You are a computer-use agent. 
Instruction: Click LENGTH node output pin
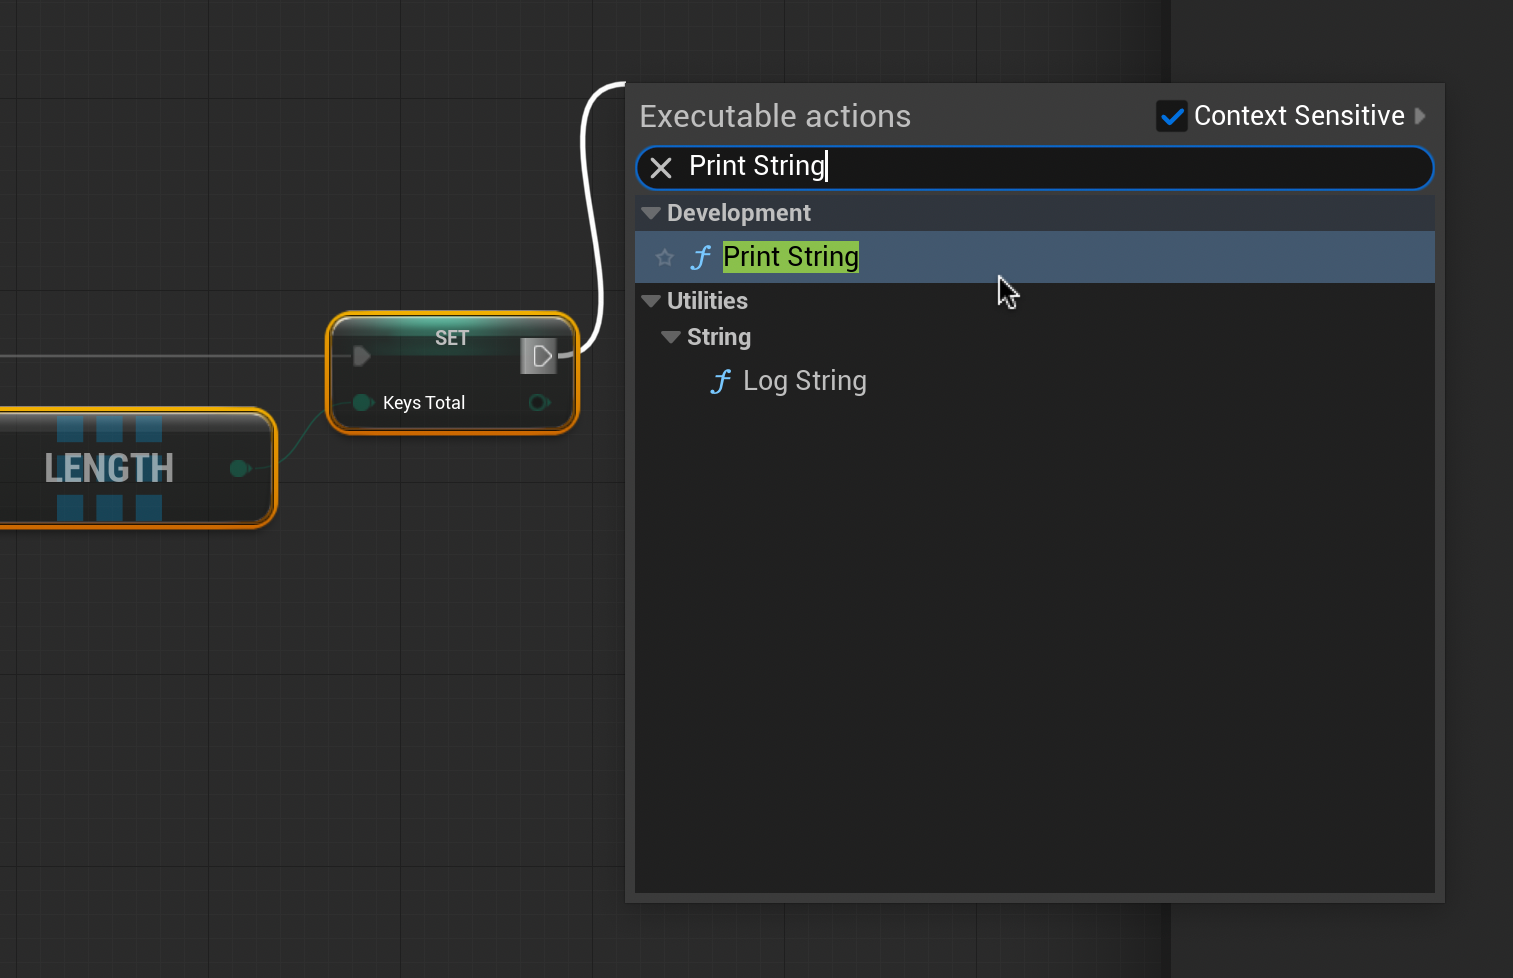click(x=239, y=468)
